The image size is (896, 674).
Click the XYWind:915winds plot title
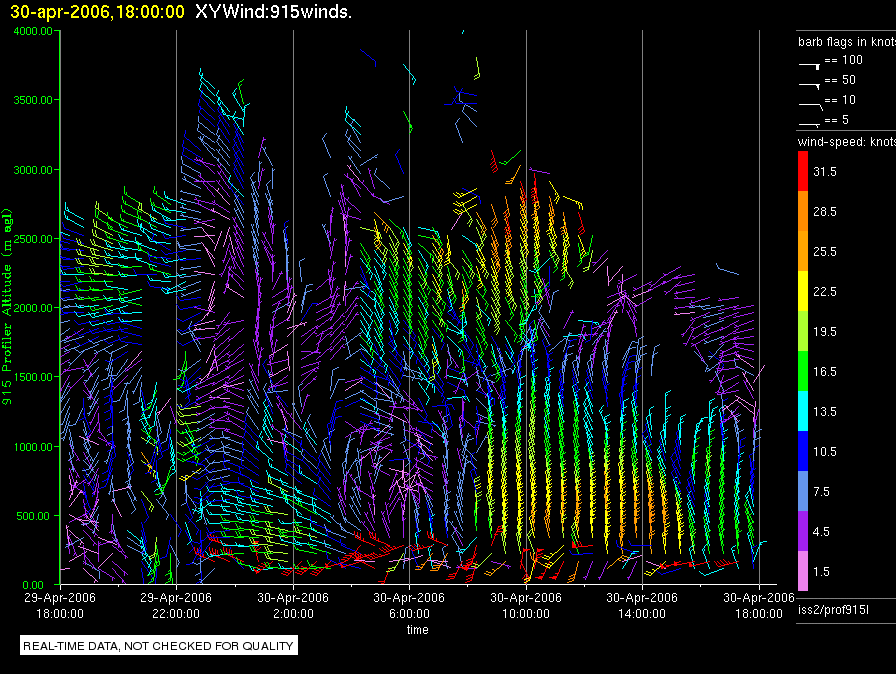point(273,12)
